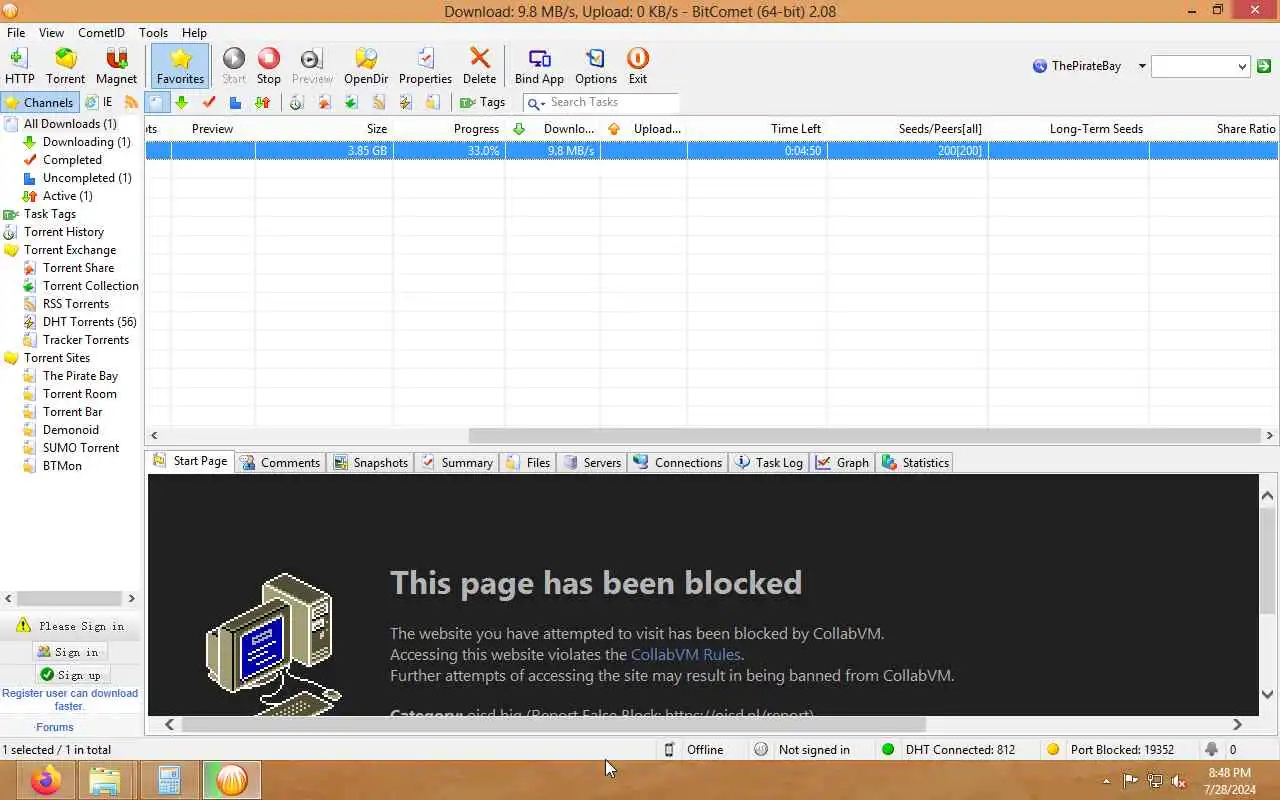
Task: Switch to the Snapshots tab
Action: pos(371,462)
